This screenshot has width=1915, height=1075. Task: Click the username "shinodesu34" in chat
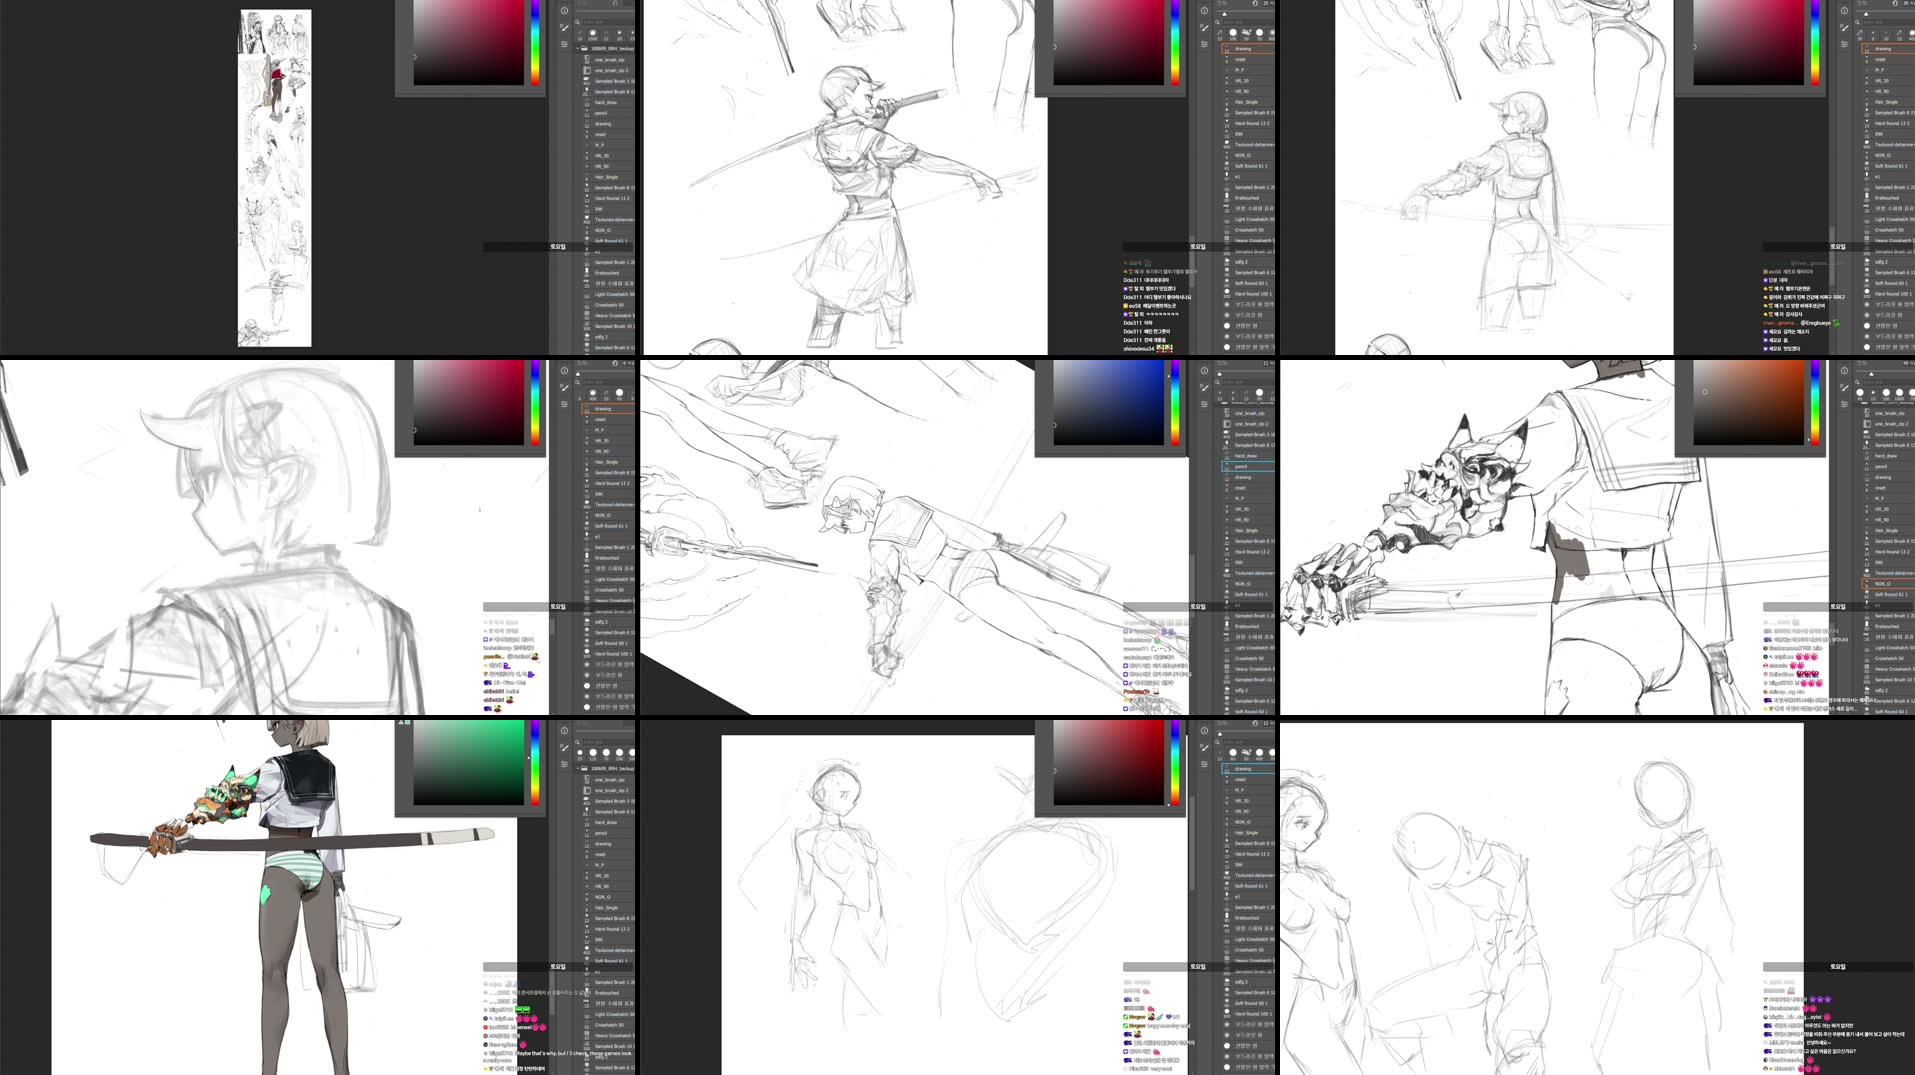coord(1137,349)
